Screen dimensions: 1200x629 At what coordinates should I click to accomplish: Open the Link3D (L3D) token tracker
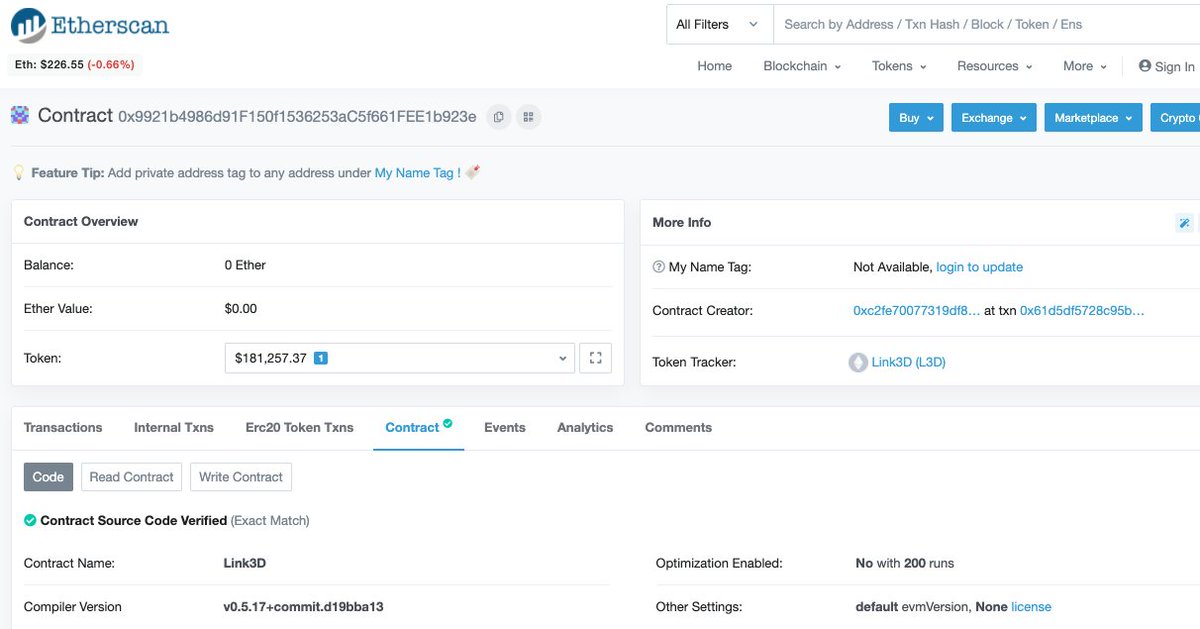point(908,362)
